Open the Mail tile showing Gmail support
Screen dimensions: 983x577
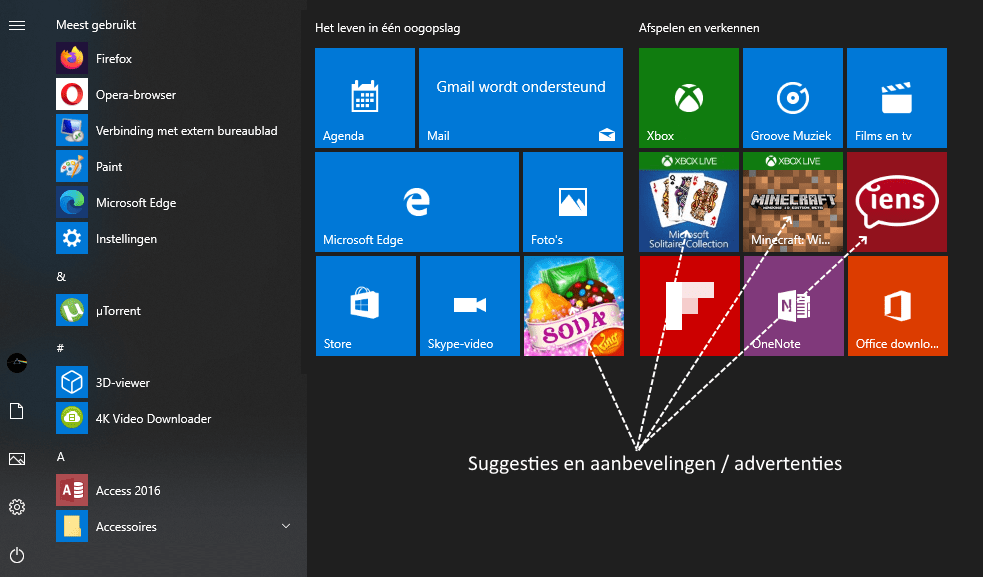[521, 97]
